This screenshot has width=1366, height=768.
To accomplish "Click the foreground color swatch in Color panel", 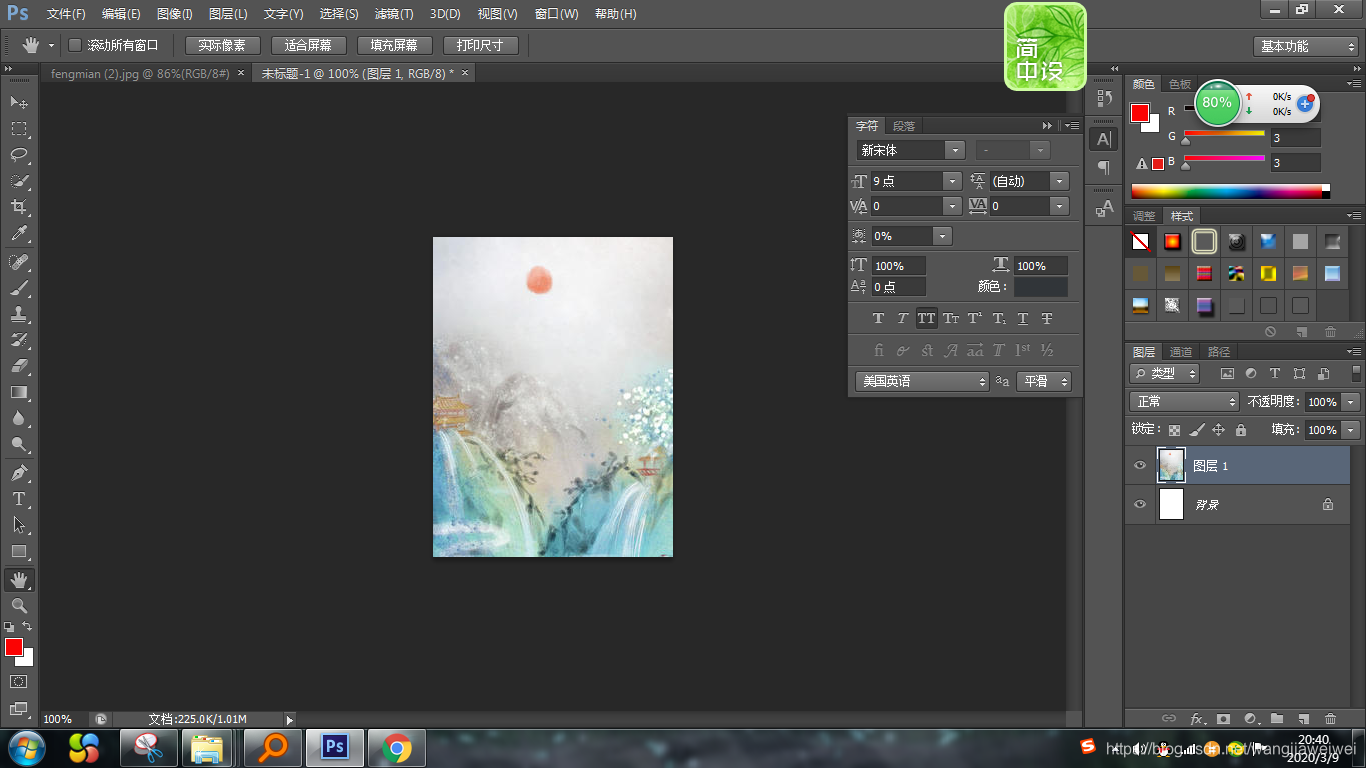I will tap(1140, 113).
